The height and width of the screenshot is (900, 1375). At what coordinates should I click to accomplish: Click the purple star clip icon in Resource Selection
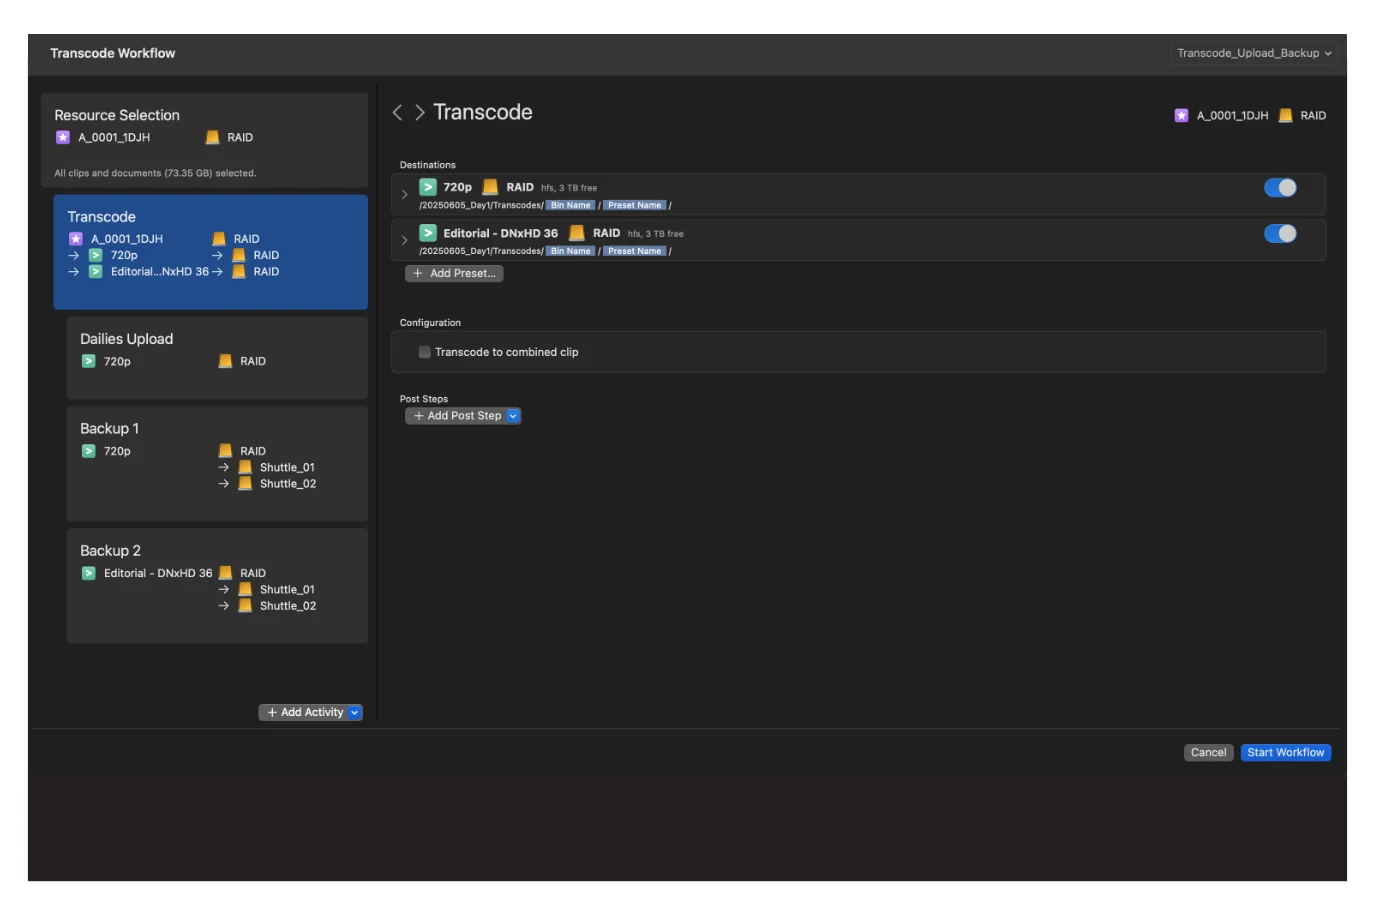63,138
